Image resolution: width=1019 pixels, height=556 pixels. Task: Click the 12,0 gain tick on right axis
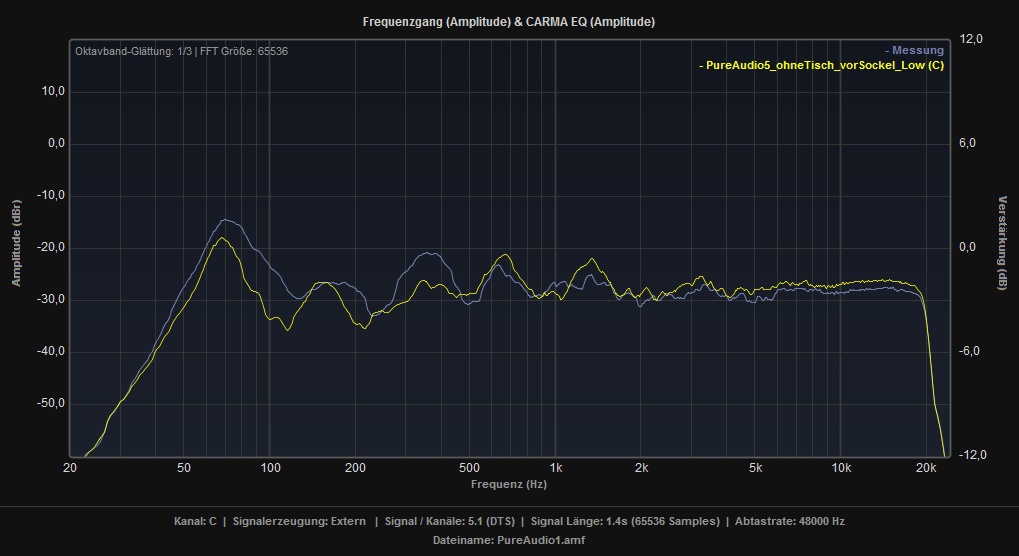972,39
